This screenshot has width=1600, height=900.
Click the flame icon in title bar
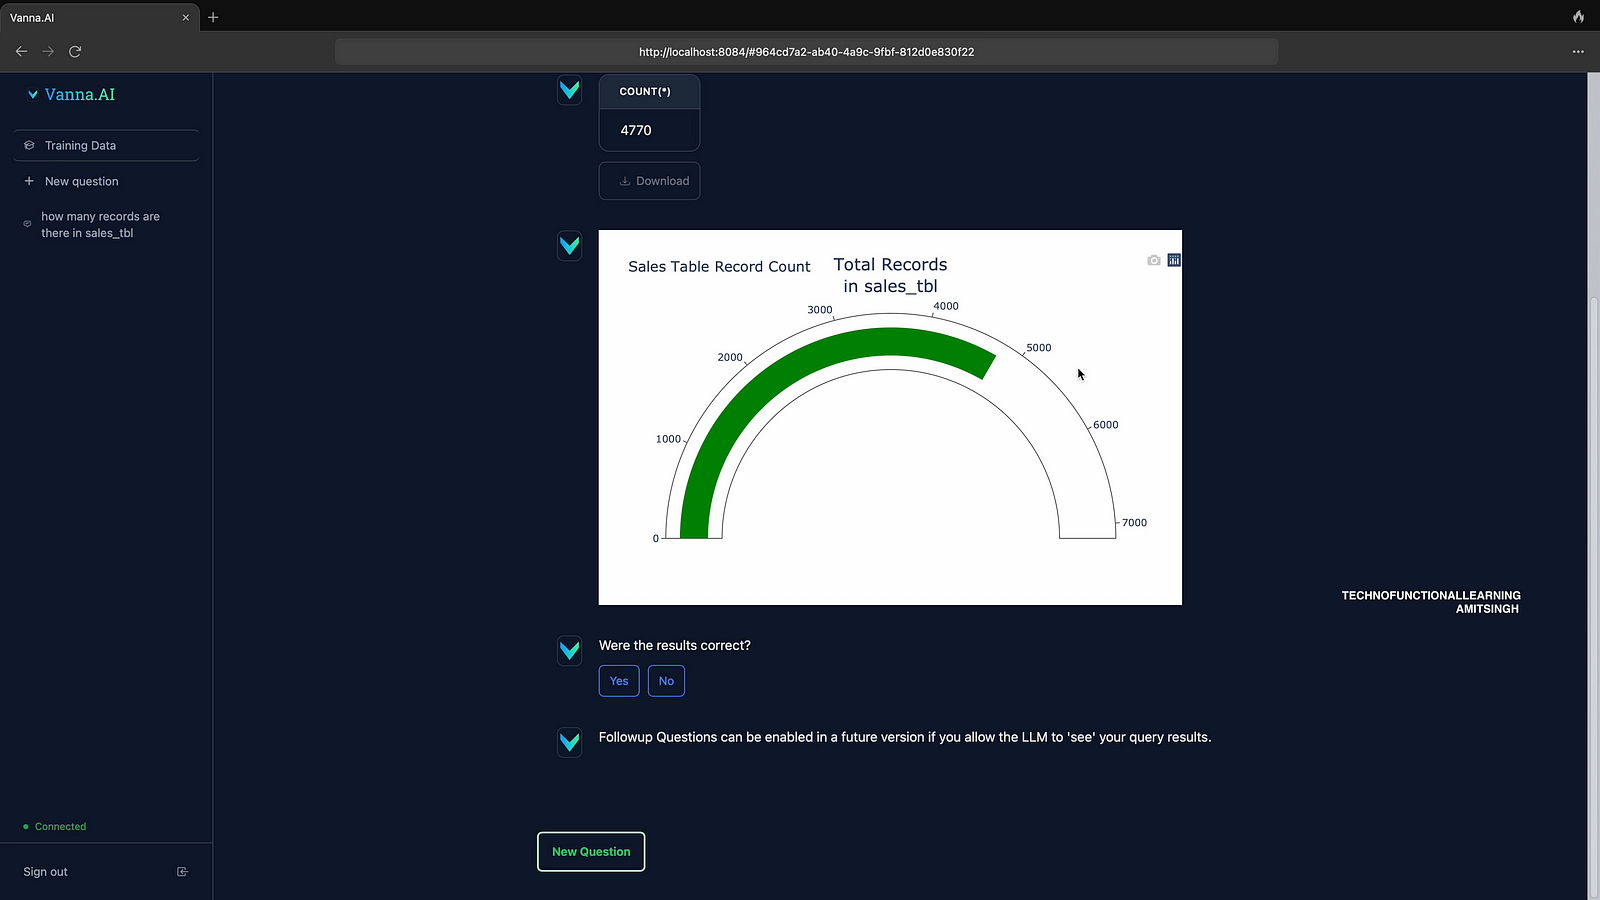click(1578, 17)
